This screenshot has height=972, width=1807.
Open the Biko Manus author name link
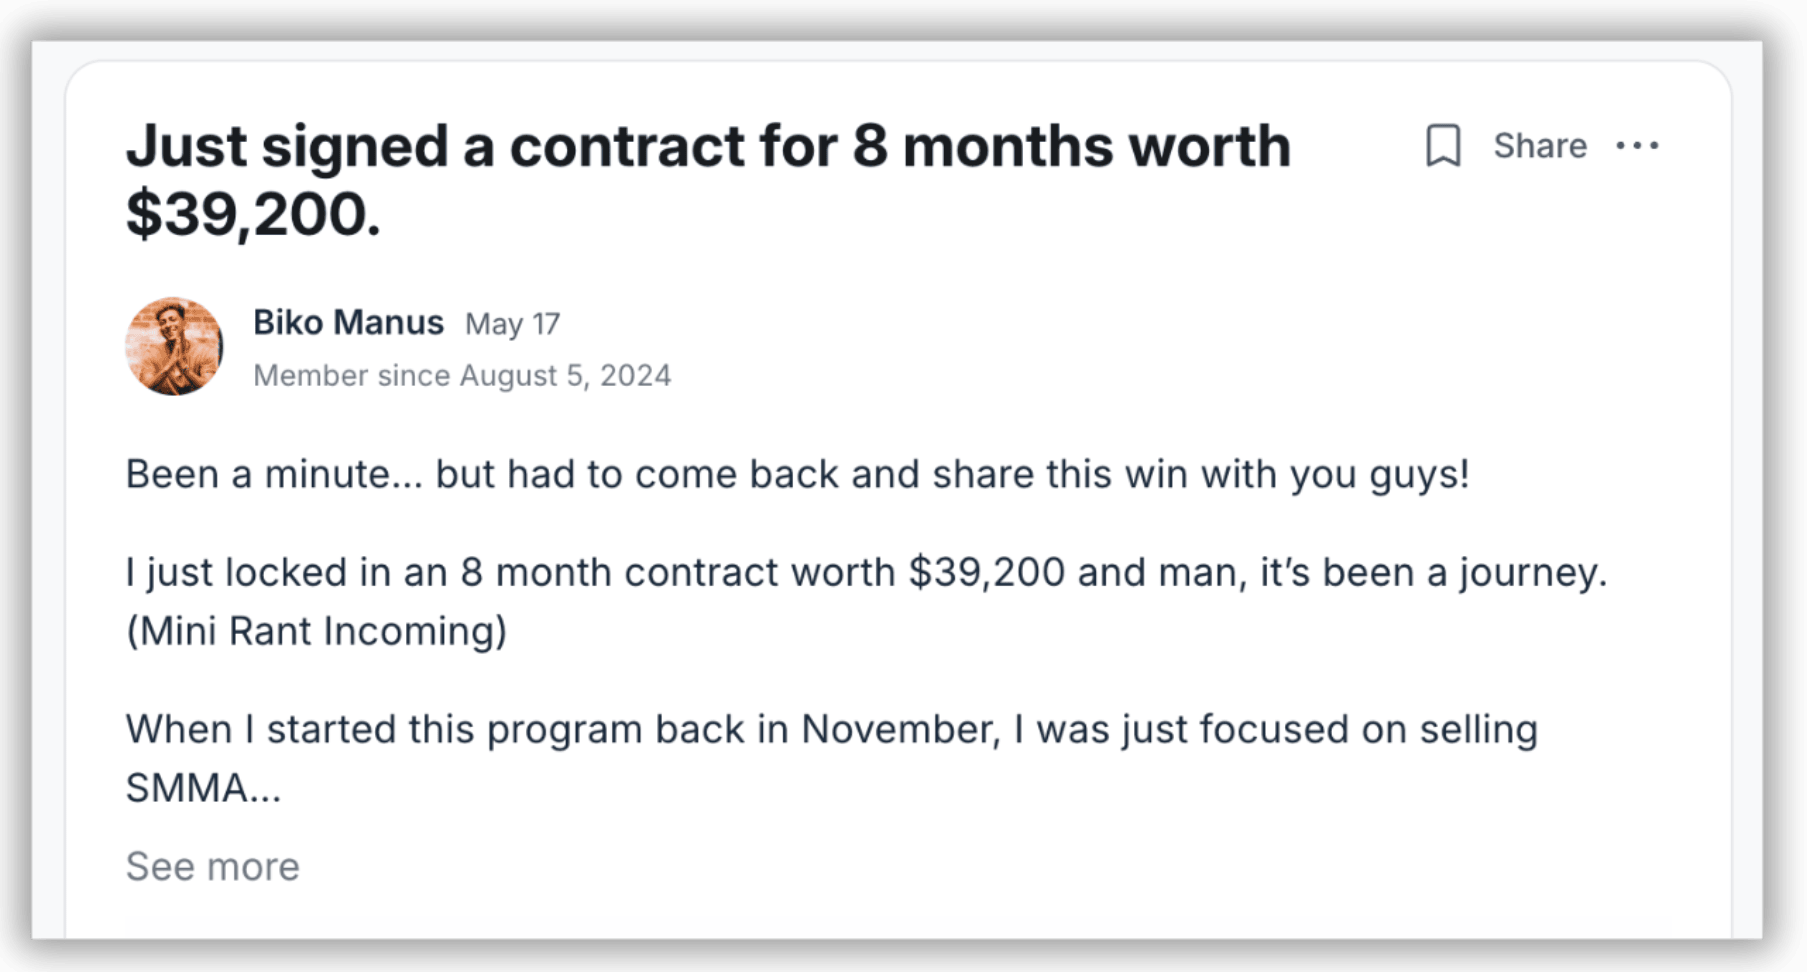348,322
